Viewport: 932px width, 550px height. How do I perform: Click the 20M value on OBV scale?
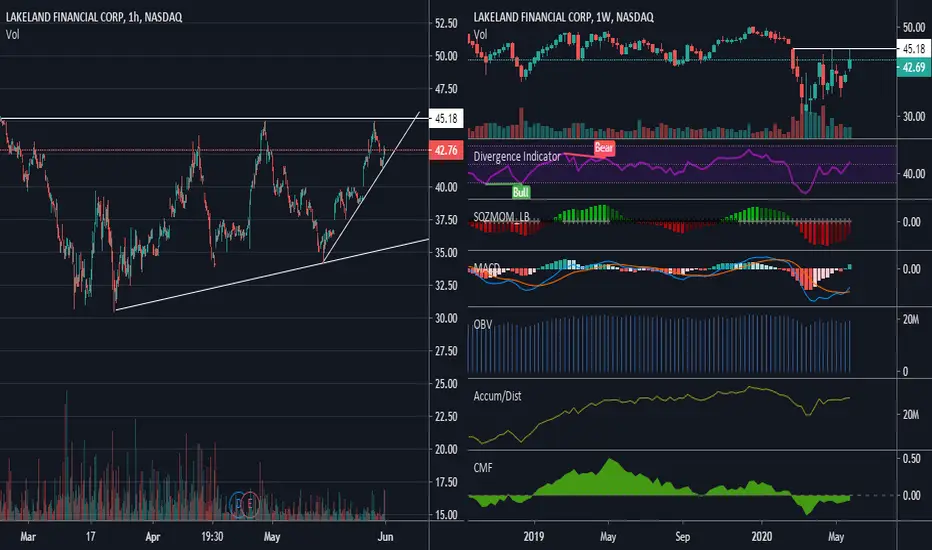pyautogui.click(x=911, y=320)
